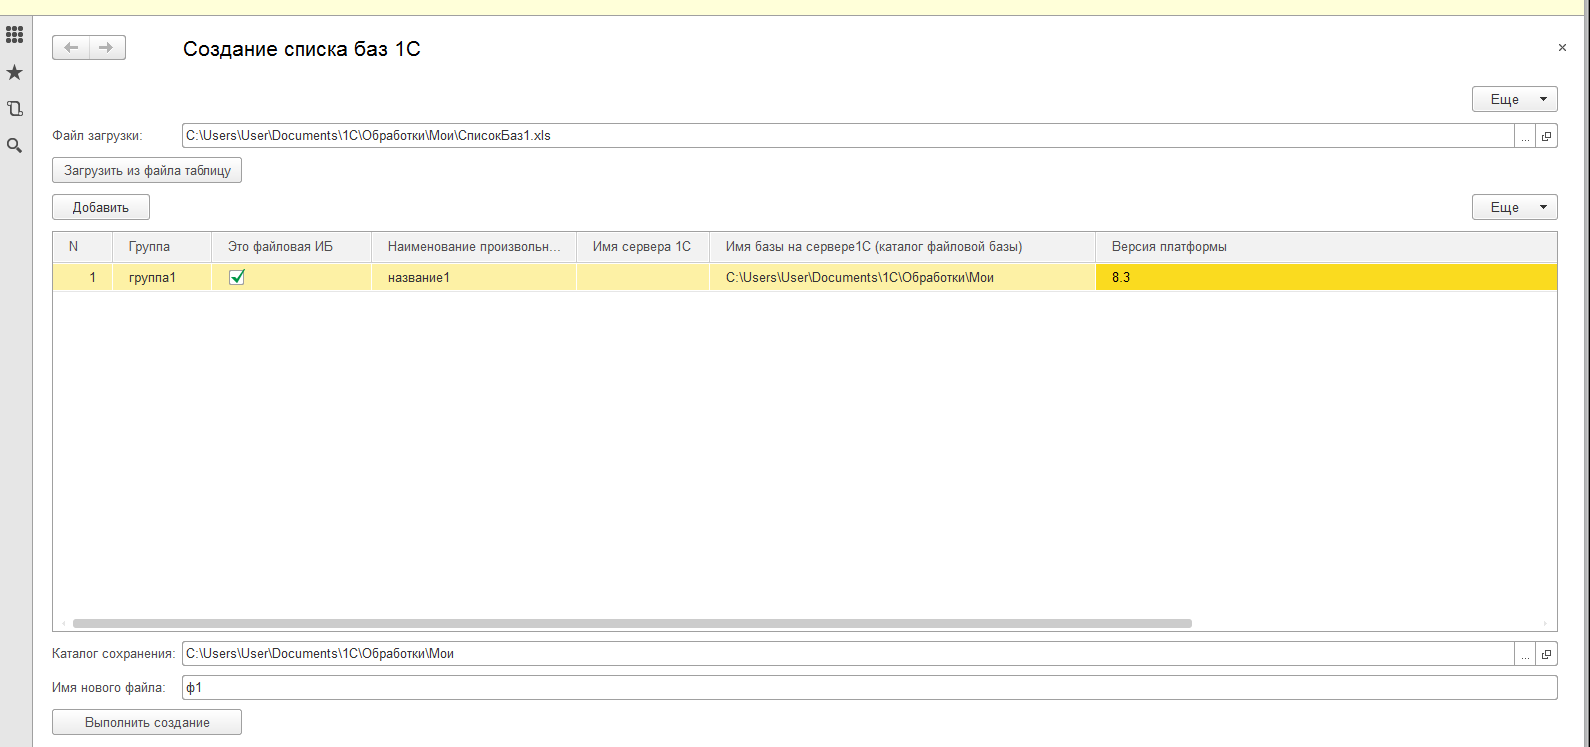
Task: Open History icon in left sidebar
Action: [14, 109]
